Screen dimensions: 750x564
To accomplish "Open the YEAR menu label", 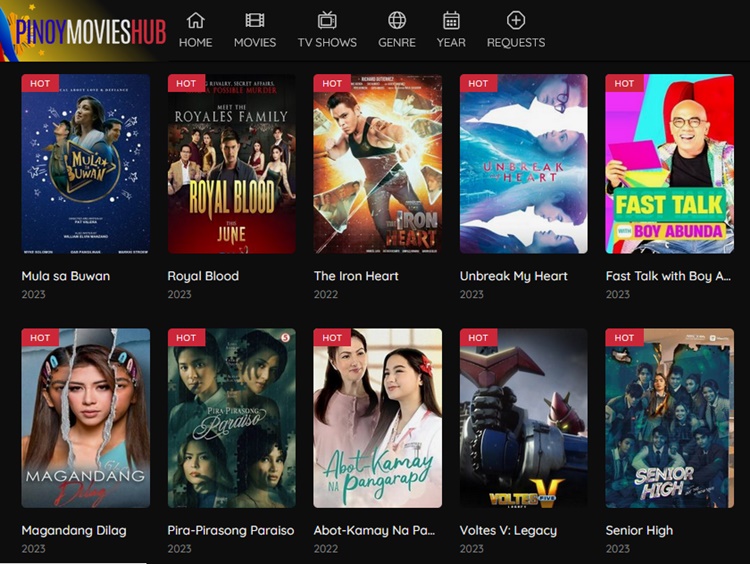I will [451, 43].
